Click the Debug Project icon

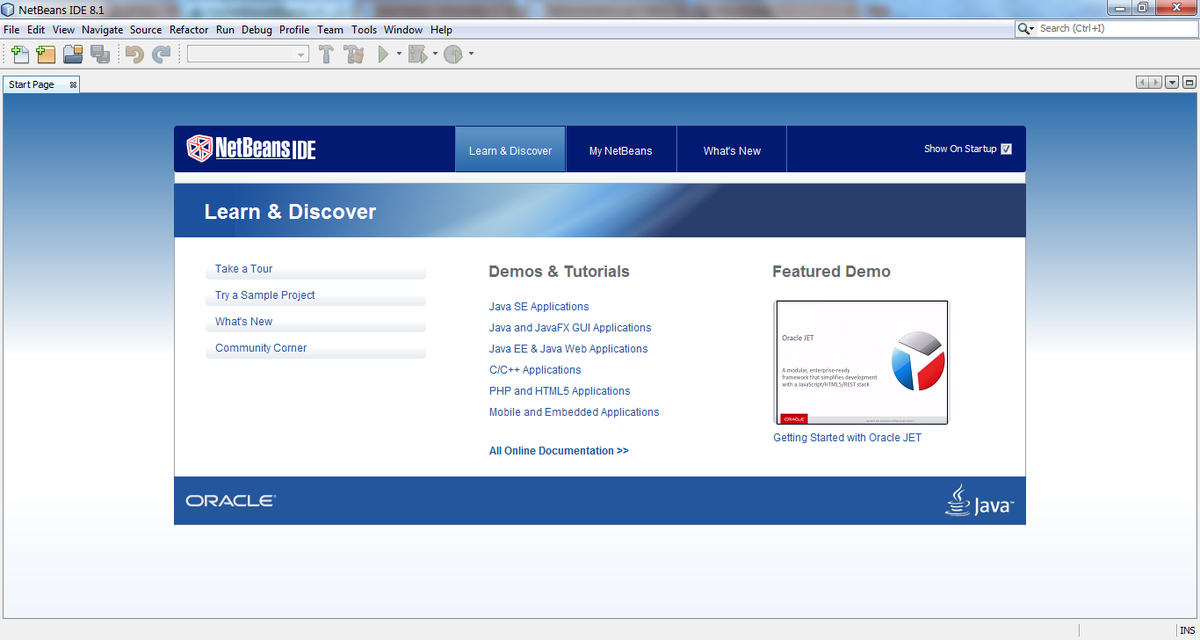[417, 54]
